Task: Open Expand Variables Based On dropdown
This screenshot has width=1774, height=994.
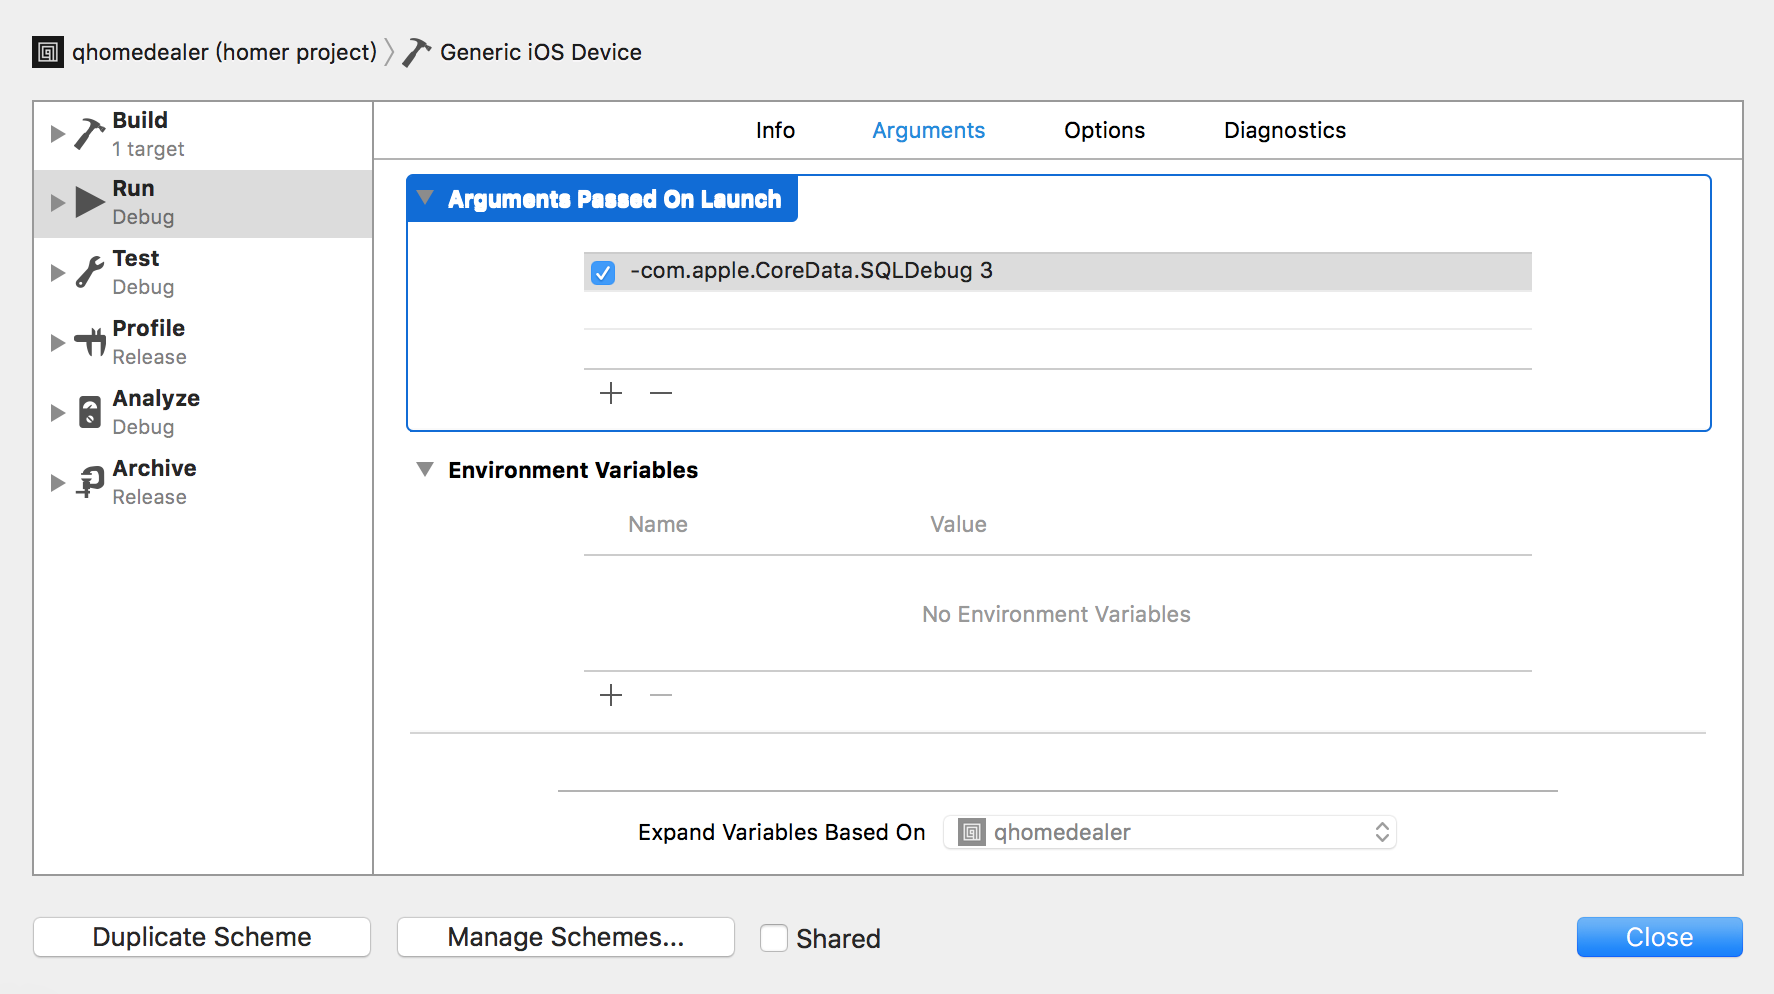Action: [1169, 832]
